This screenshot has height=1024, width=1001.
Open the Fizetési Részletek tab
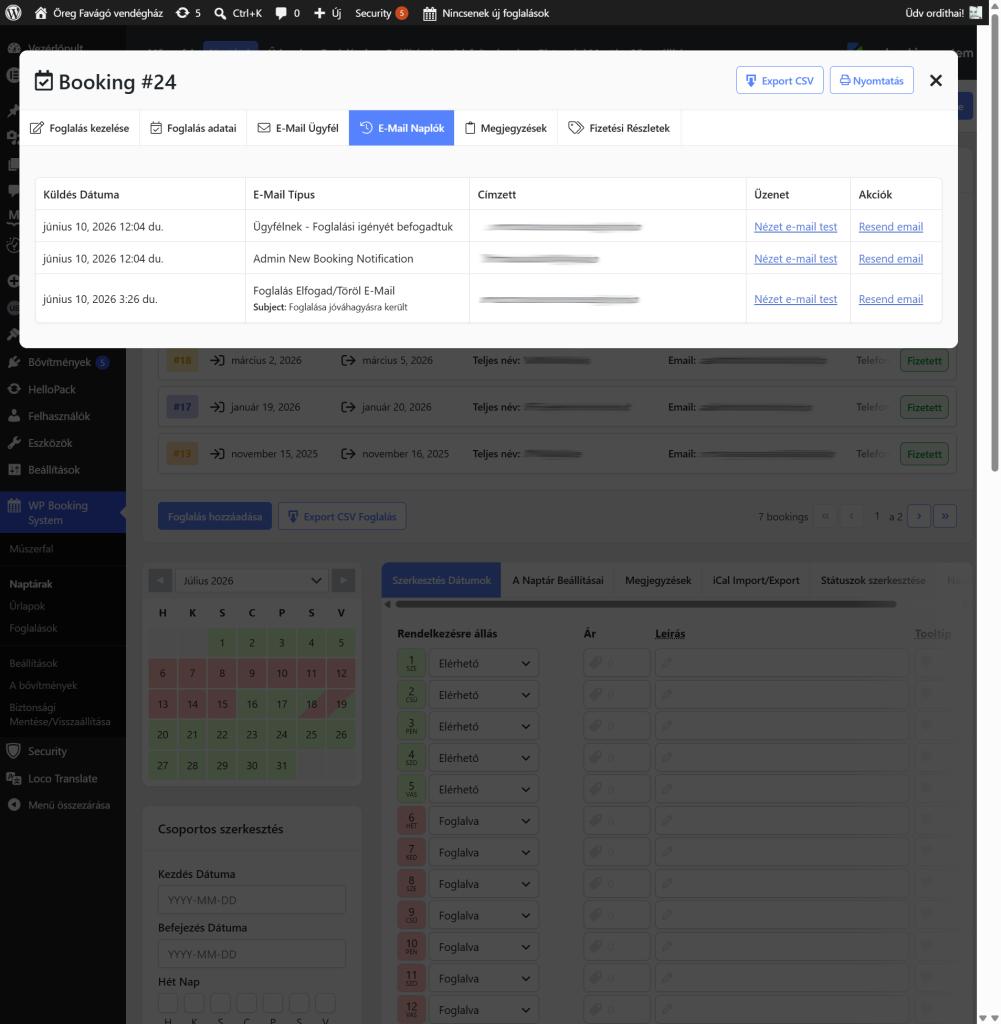click(619, 128)
